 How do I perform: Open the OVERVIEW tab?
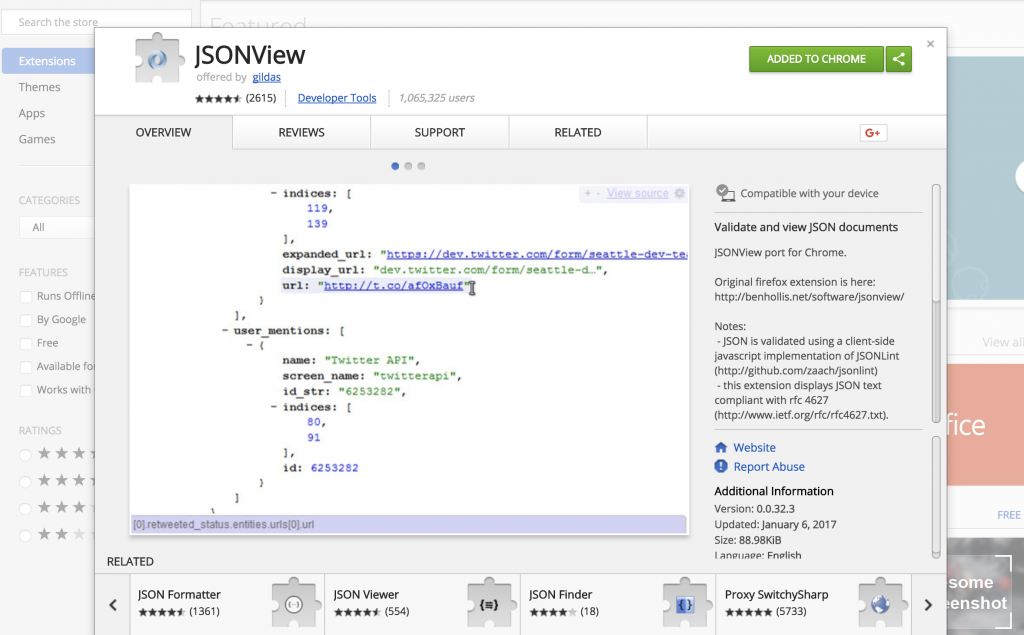click(x=163, y=133)
